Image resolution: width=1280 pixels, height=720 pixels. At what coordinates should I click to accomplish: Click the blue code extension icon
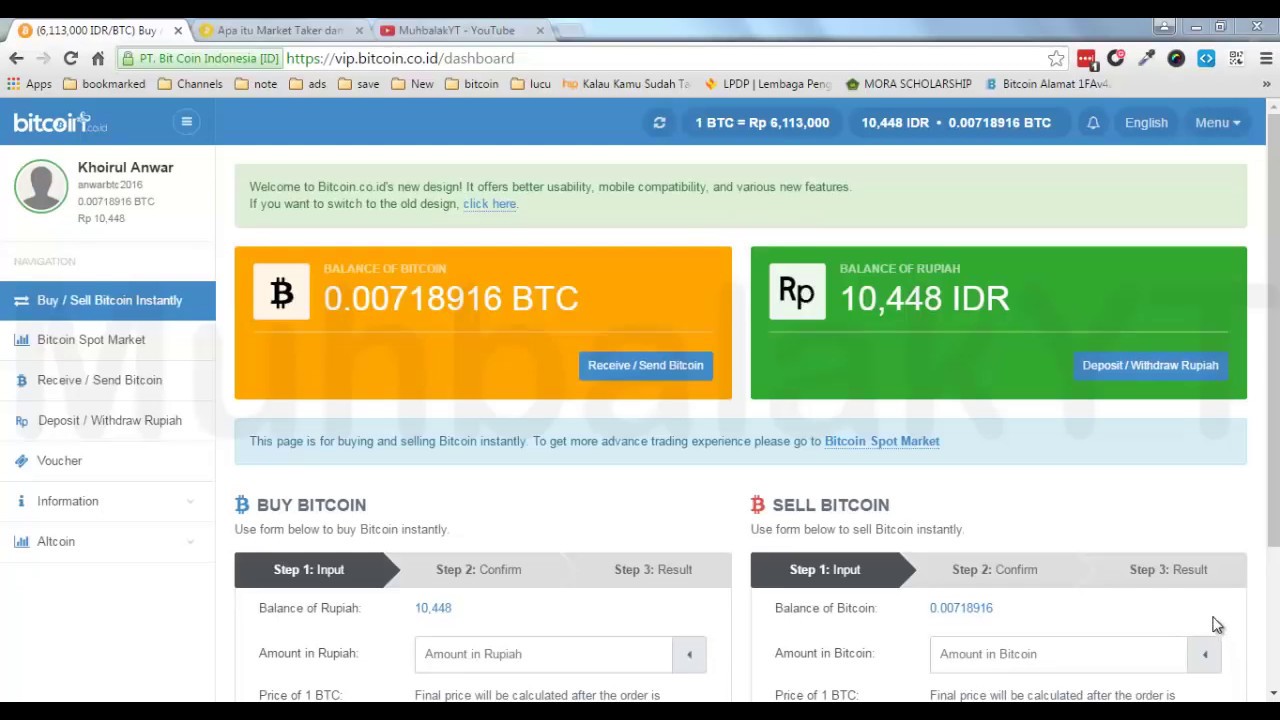pos(1206,59)
